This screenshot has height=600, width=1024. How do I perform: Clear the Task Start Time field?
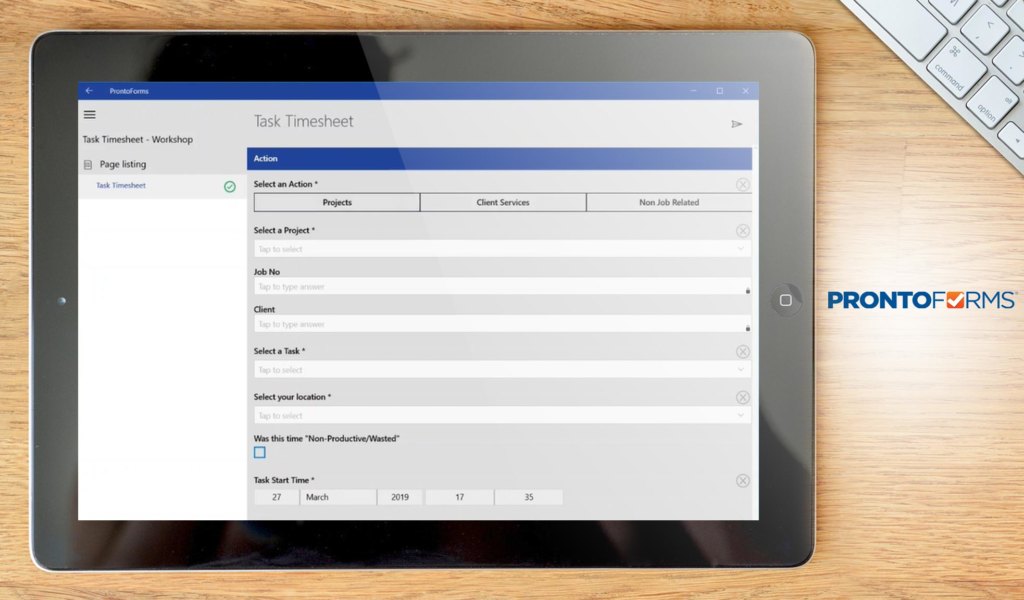tap(743, 480)
